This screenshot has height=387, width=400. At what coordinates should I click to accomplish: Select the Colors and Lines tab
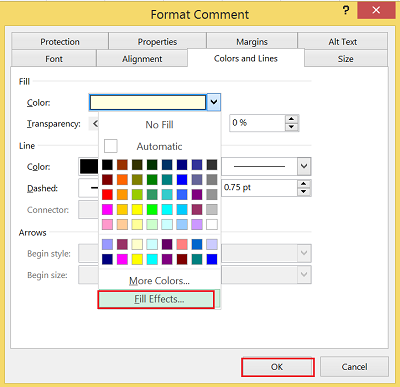(246, 58)
